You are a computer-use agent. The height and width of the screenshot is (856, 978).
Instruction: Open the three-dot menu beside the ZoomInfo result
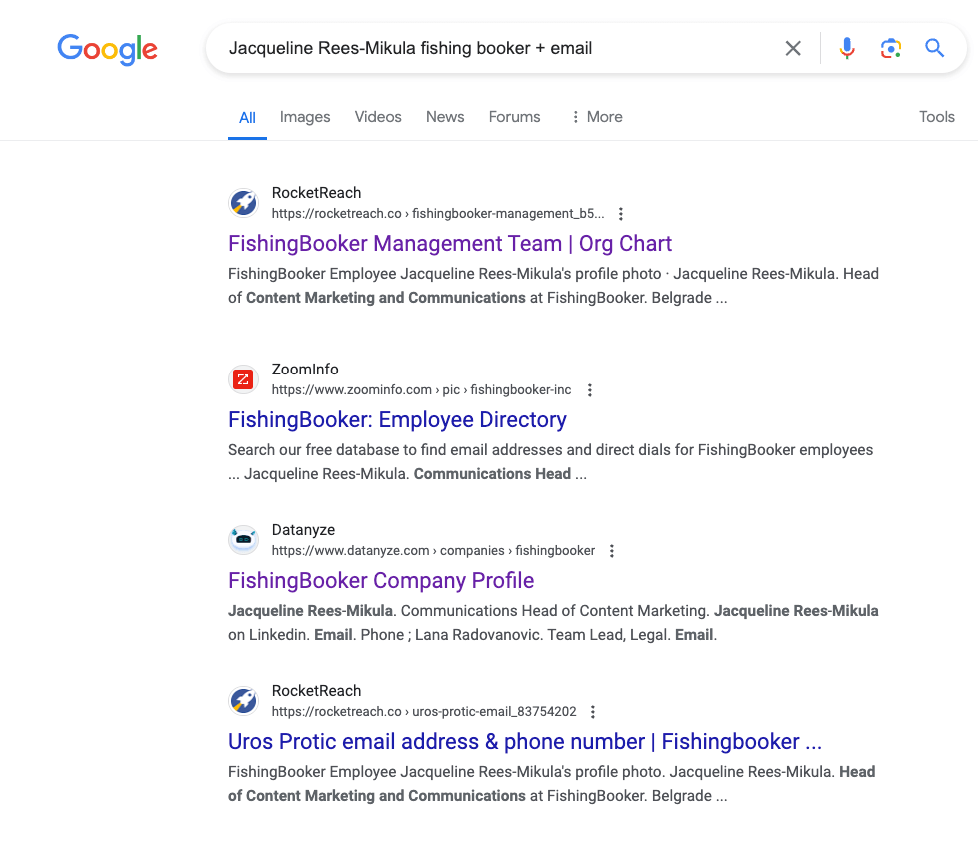pos(589,389)
